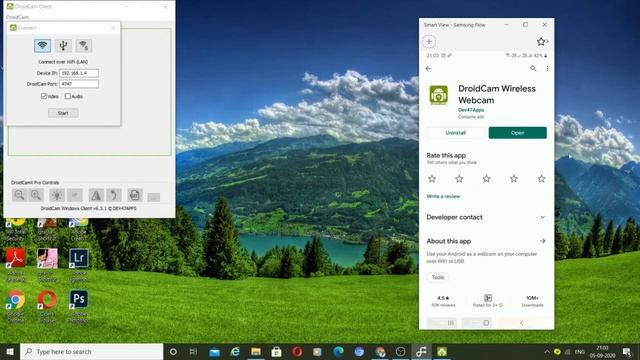Viewport: 640px width, 360px height.
Task: Click the save JPG snapshot Pro control icon
Action: point(135,195)
